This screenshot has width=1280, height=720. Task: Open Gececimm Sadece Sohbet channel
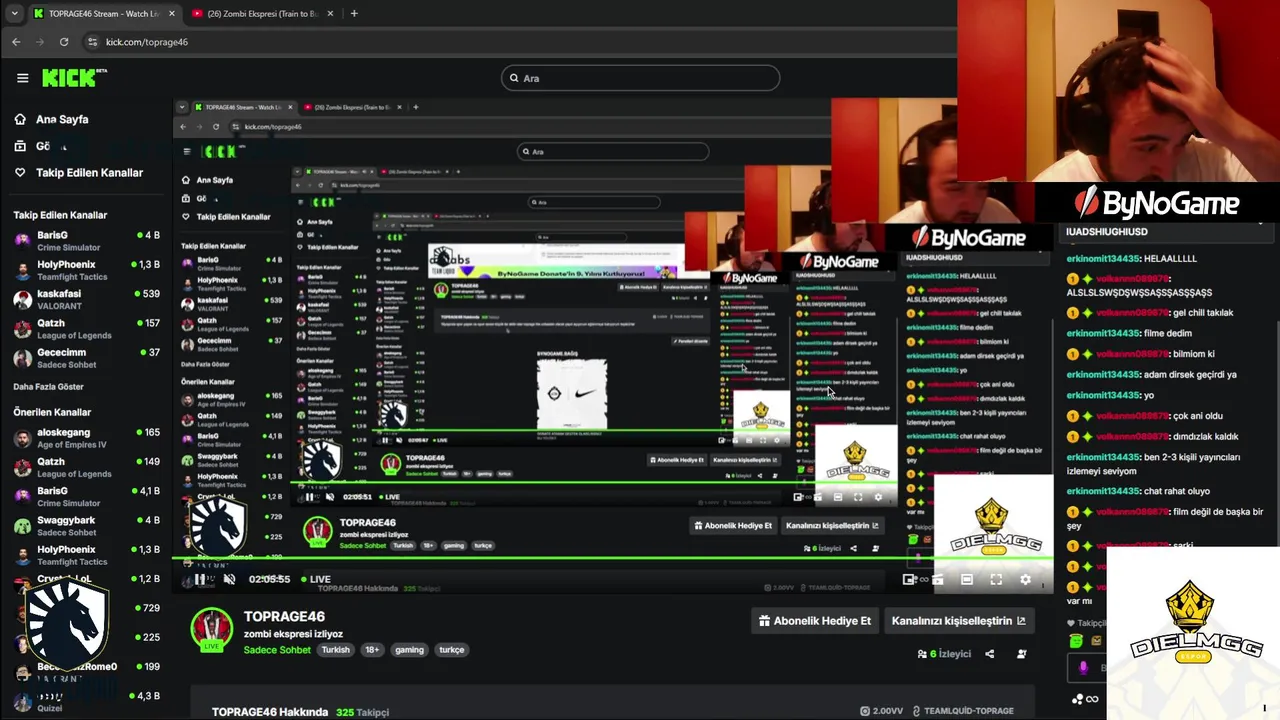[87, 358]
